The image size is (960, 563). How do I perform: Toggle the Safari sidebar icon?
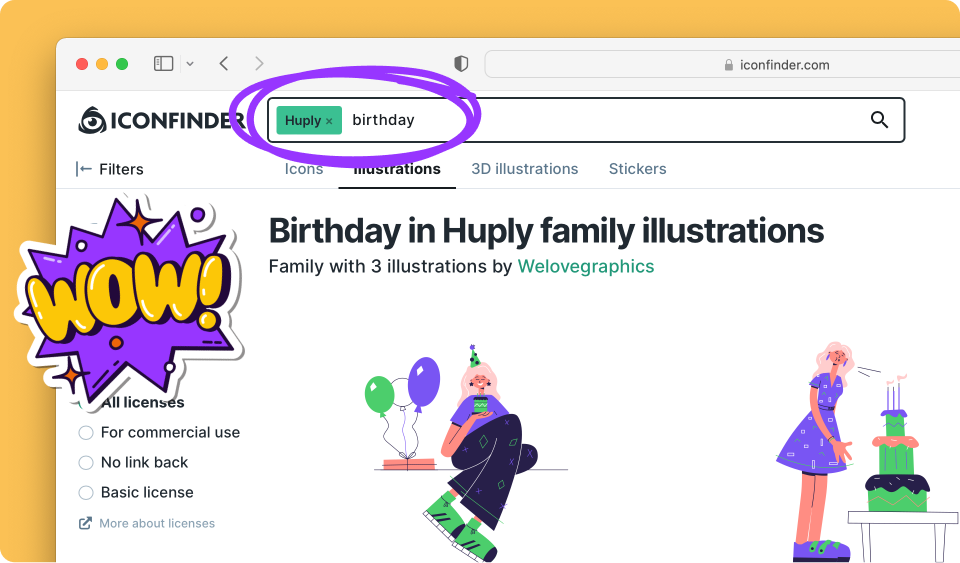(163, 64)
